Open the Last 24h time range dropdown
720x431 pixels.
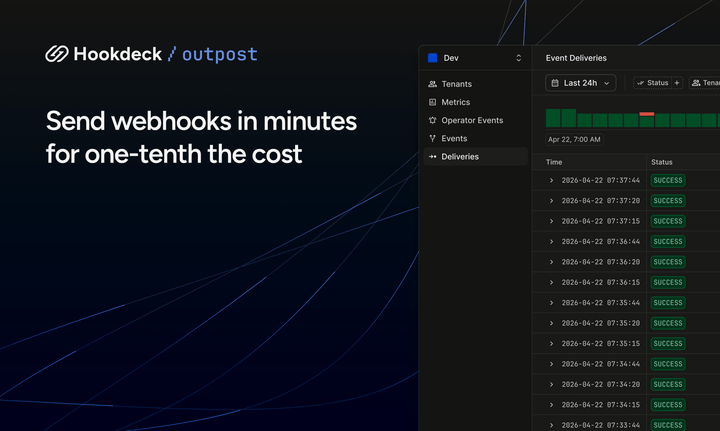tap(580, 83)
